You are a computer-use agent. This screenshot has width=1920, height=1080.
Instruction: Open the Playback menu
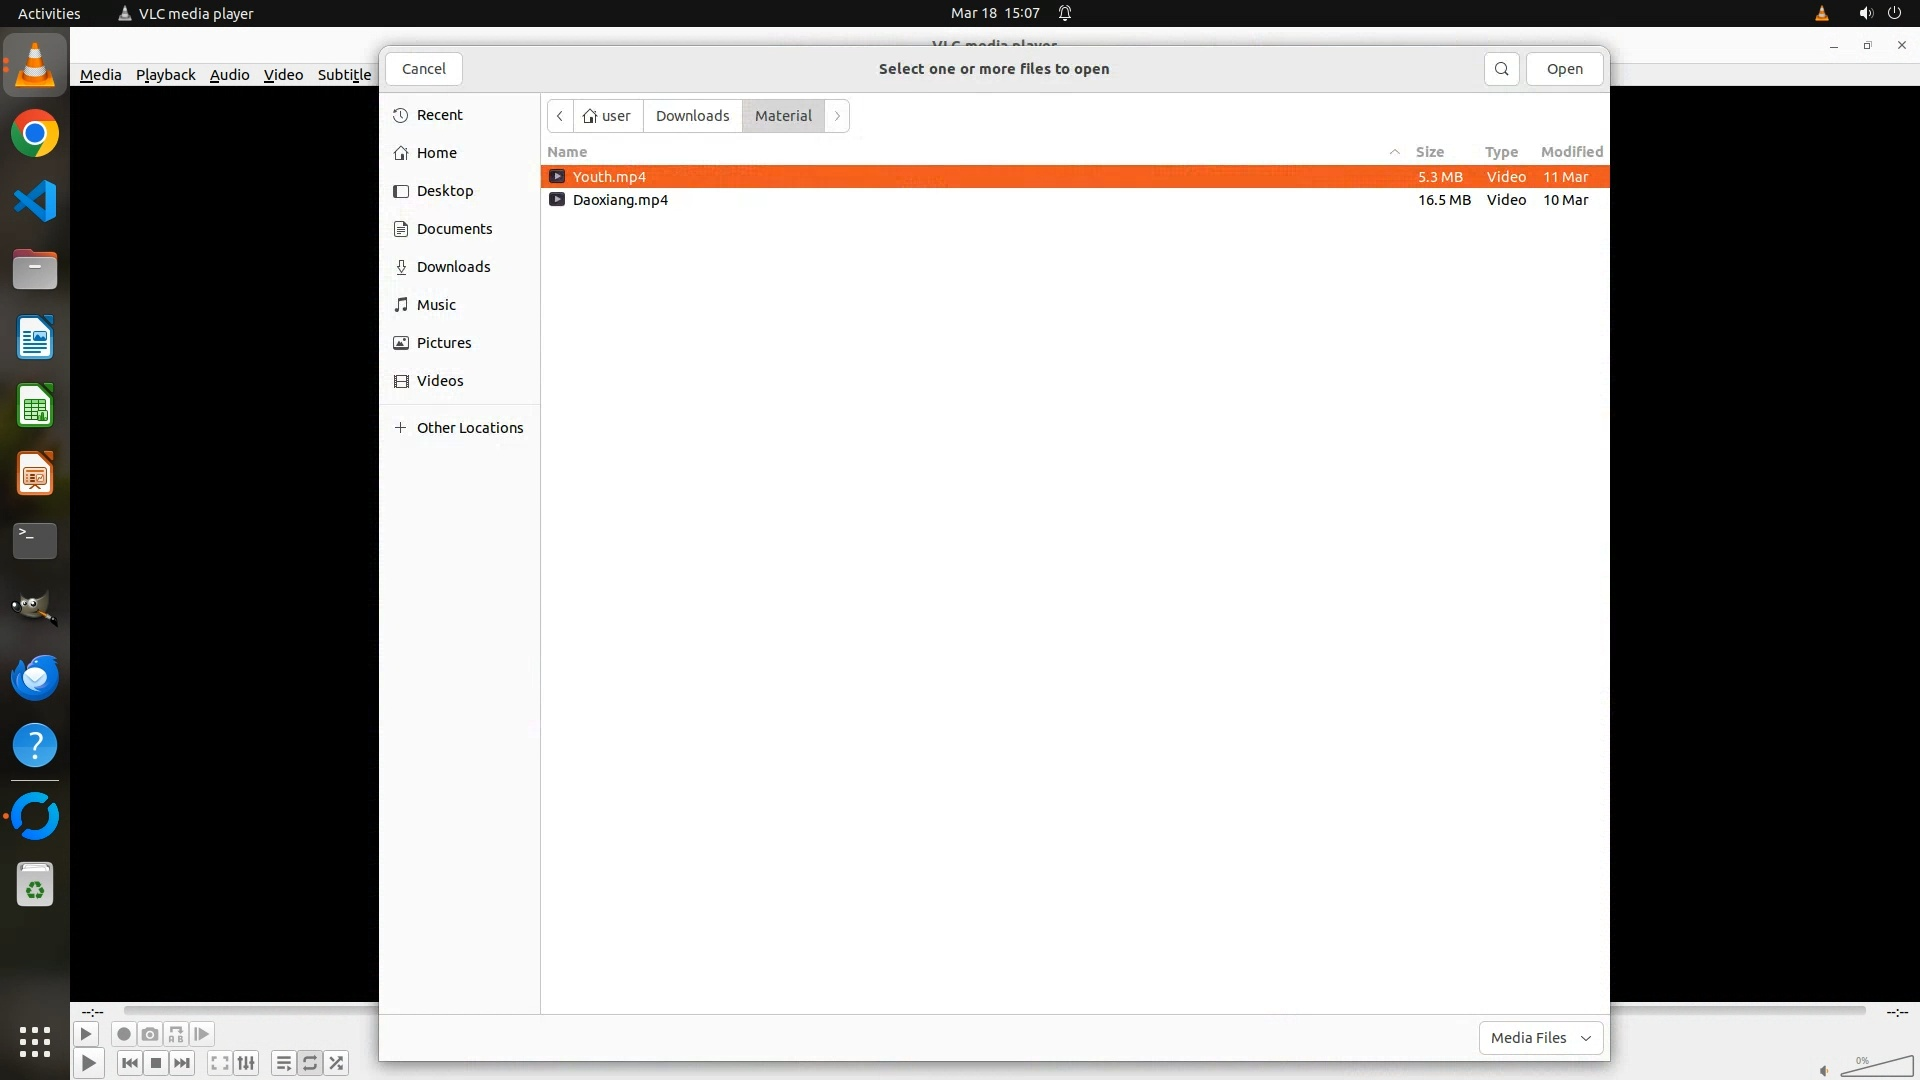(165, 75)
